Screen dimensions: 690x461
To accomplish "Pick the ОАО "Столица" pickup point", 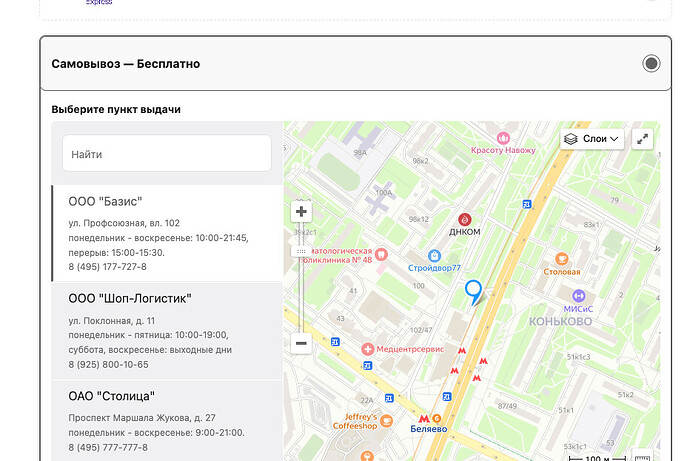I will pyautogui.click(x=167, y=421).
